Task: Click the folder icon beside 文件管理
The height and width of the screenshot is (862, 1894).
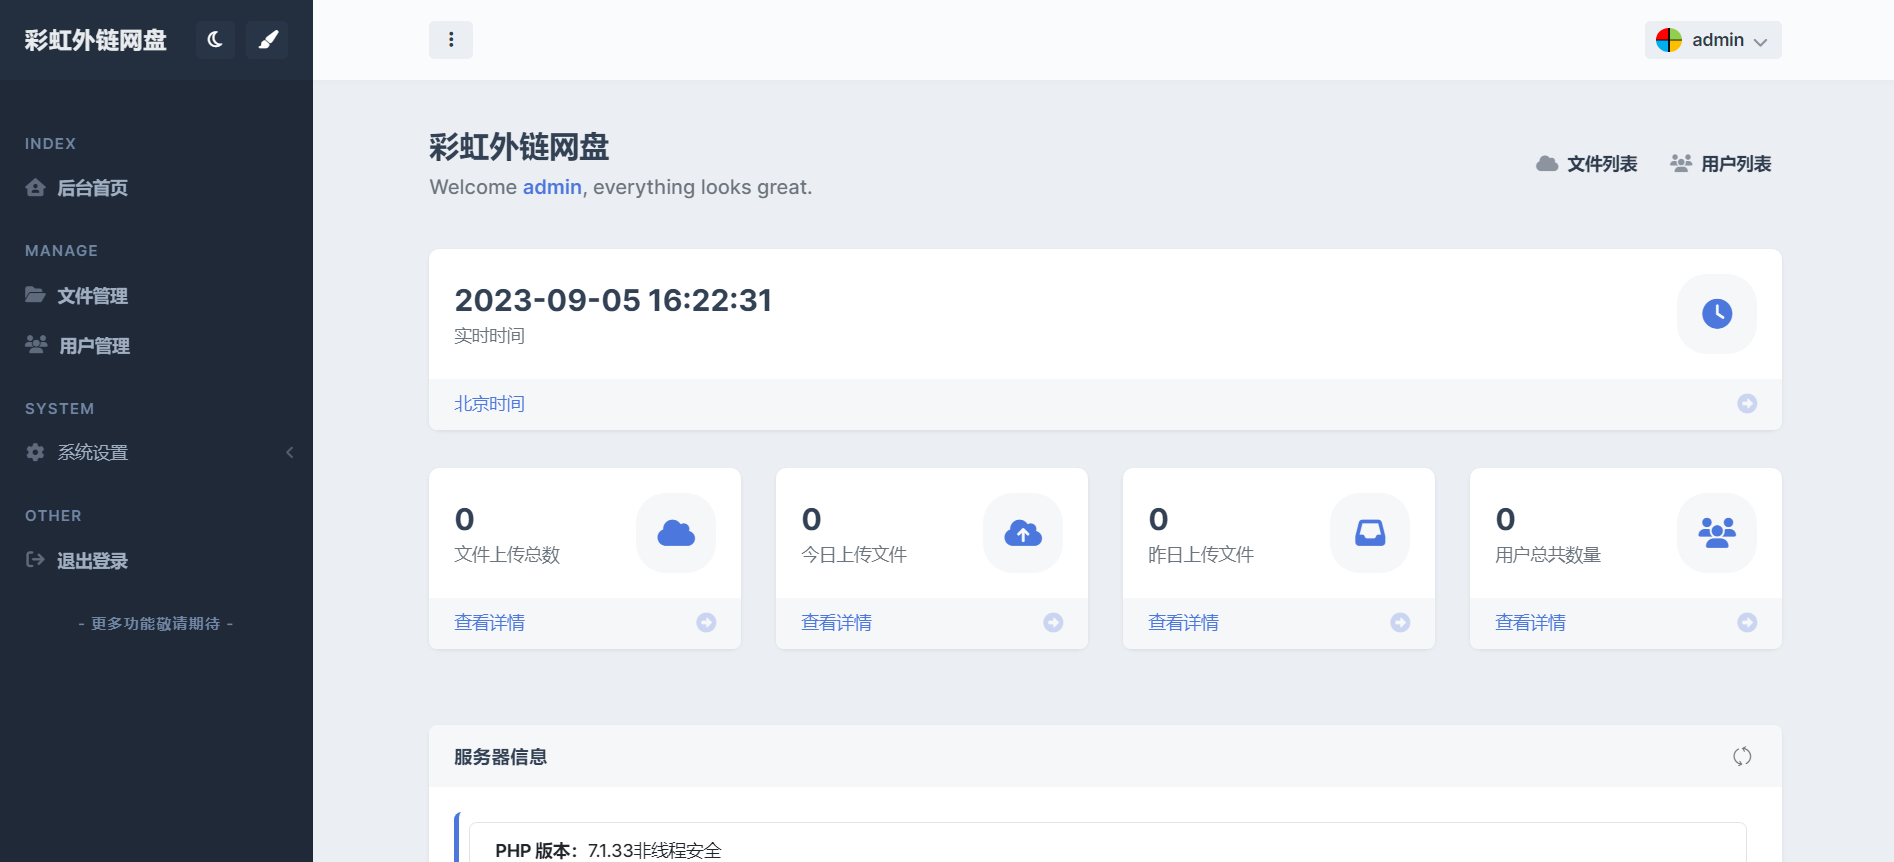Action: coord(35,294)
